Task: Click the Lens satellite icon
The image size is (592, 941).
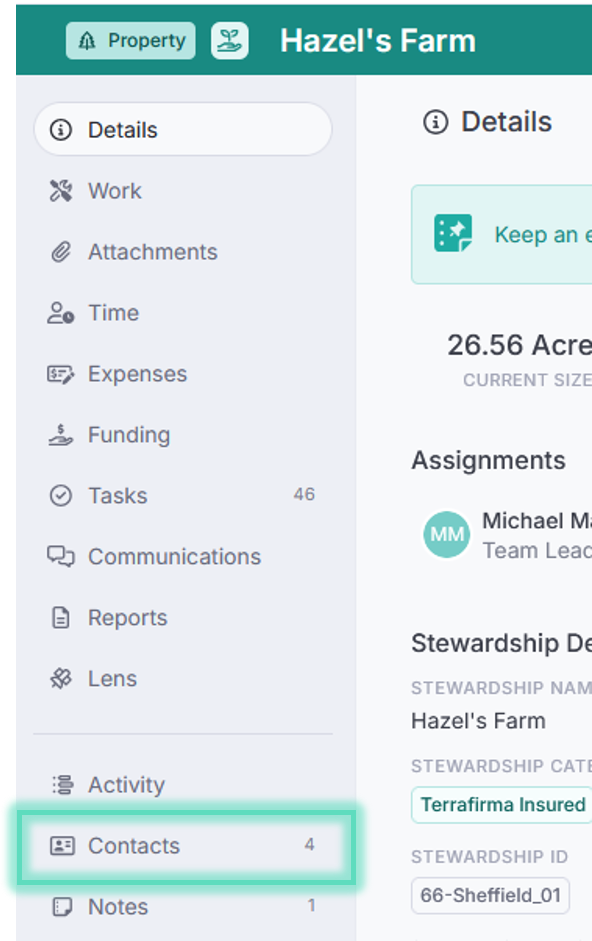Action: click(x=61, y=679)
